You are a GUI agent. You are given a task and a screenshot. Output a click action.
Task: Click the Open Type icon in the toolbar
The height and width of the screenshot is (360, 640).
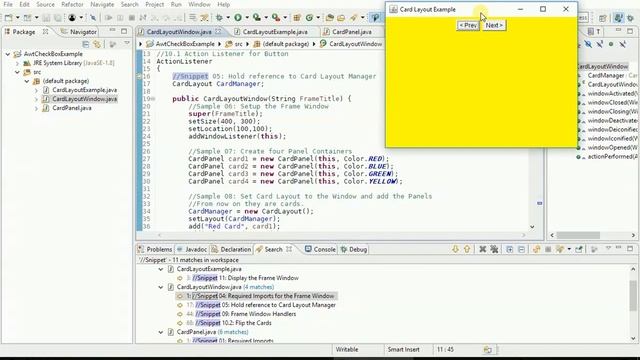click(330, 18)
